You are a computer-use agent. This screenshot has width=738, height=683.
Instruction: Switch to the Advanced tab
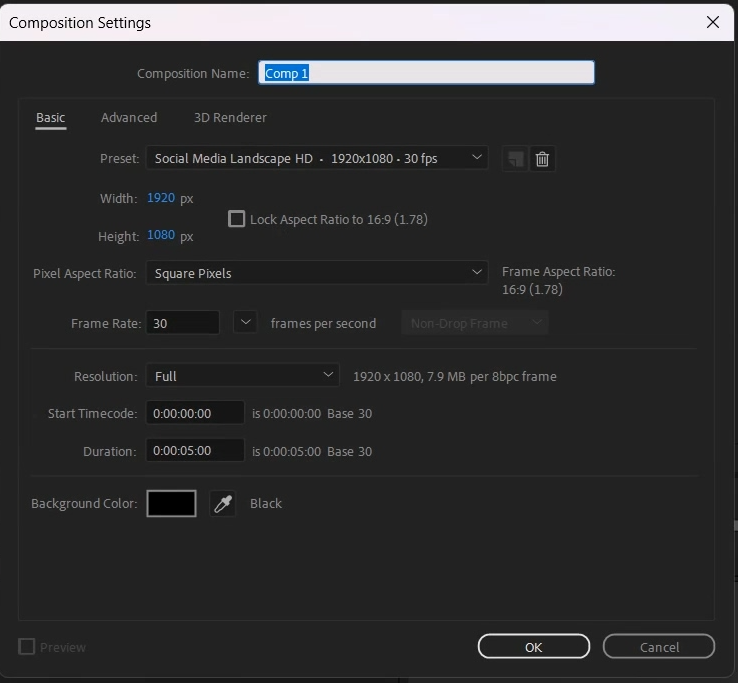(129, 118)
